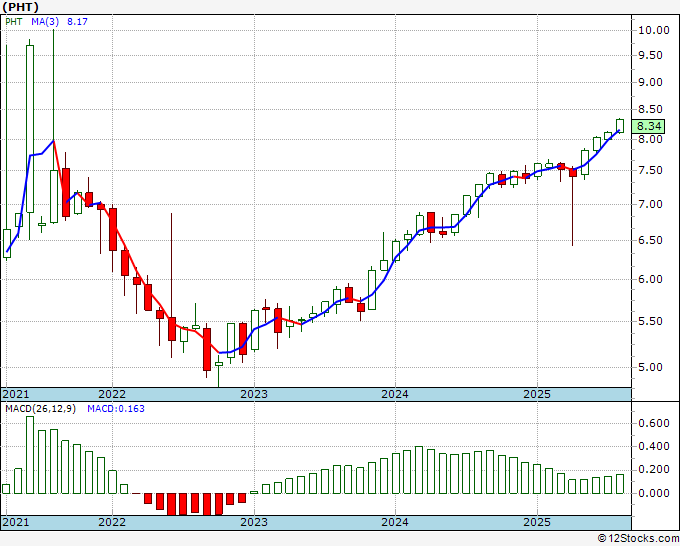
Task: Open the 12Stocks.com copyright link
Action: (638, 538)
